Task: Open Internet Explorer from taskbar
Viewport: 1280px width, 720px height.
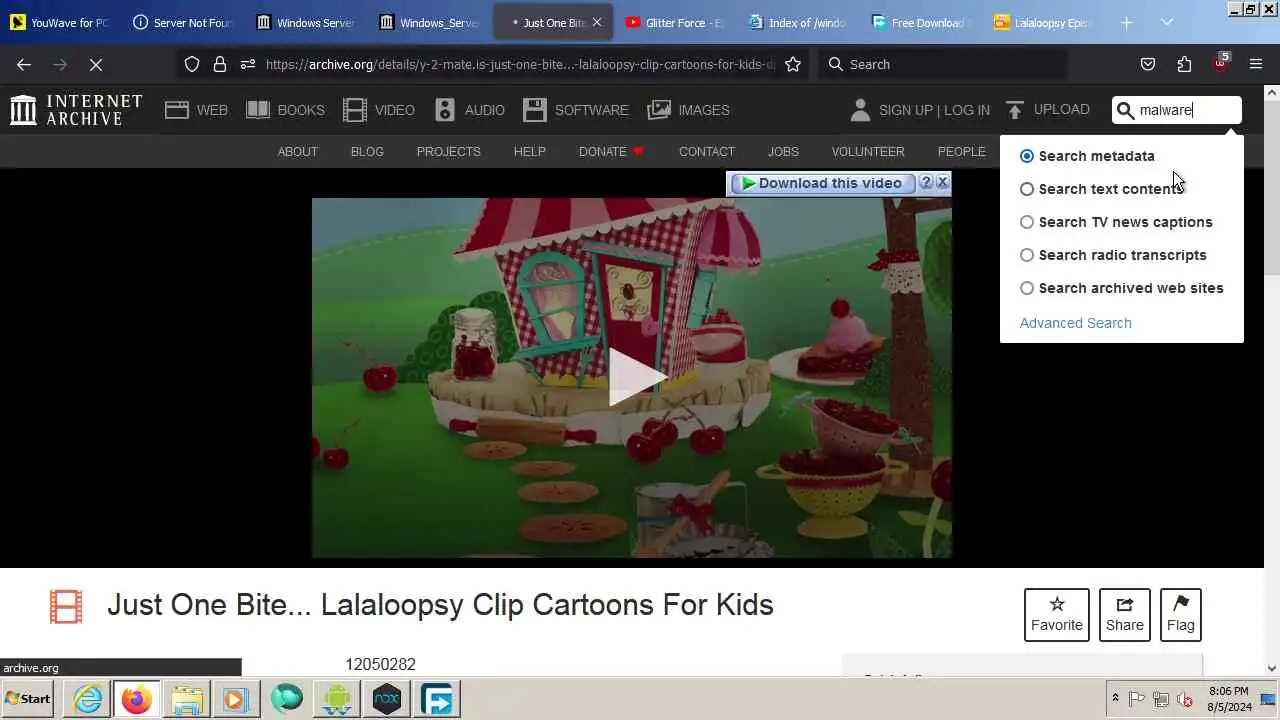Action: 88,699
